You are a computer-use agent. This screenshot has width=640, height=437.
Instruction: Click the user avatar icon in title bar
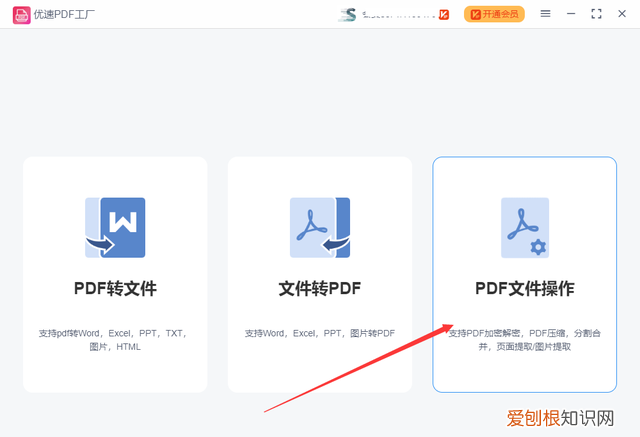[x=348, y=15]
